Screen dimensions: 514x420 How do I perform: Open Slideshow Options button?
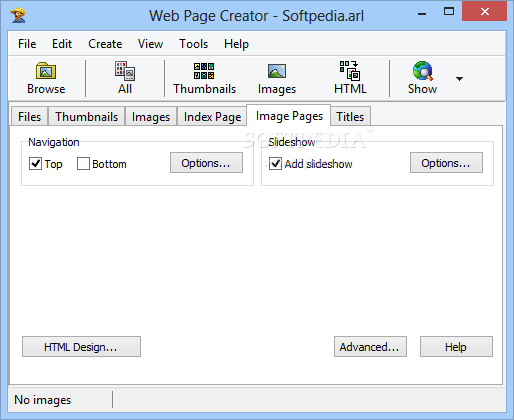pyautogui.click(x=446, y=163)
